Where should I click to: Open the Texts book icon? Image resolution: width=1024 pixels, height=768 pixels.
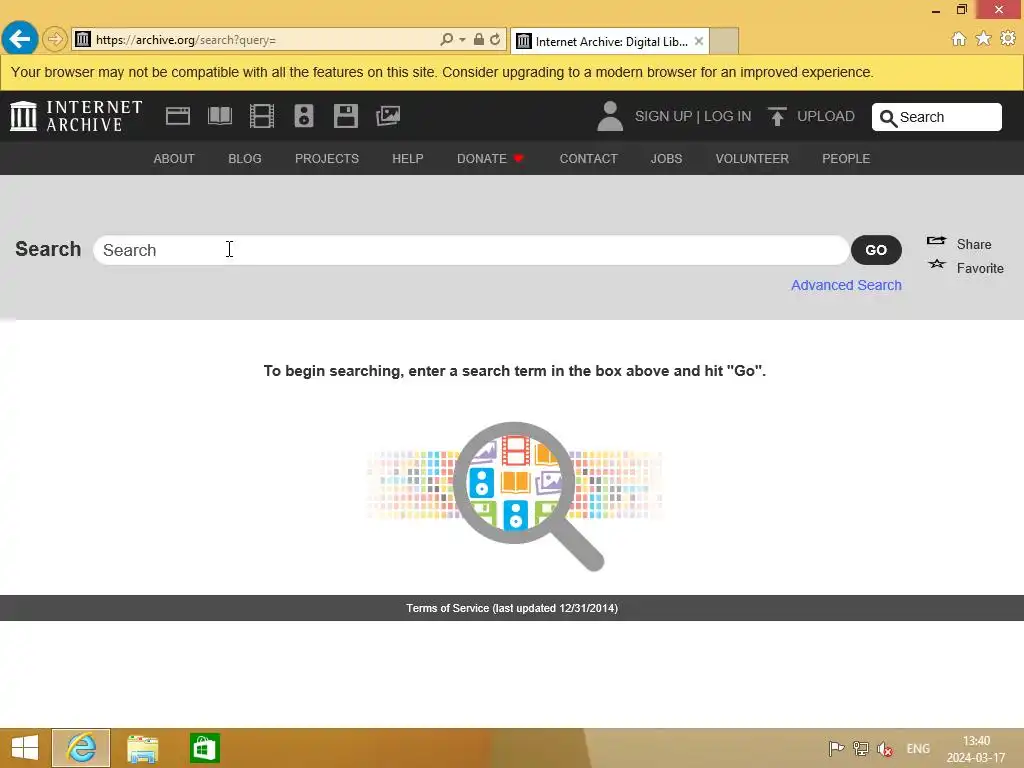click(219, 116)
